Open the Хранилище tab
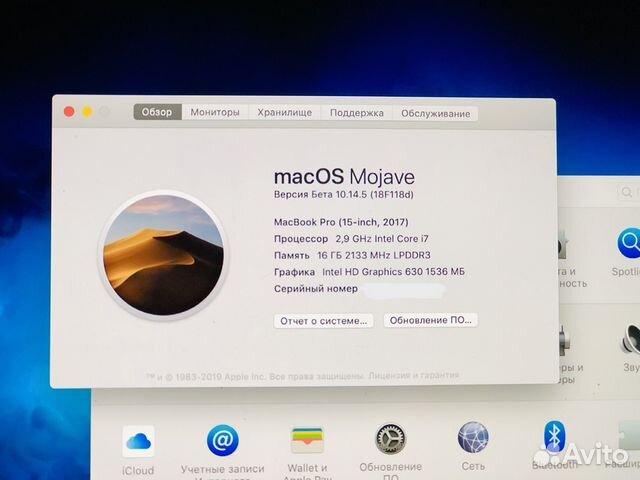Image resolution: width=640 pixels, height=480 pixels. tap(284, 113)
